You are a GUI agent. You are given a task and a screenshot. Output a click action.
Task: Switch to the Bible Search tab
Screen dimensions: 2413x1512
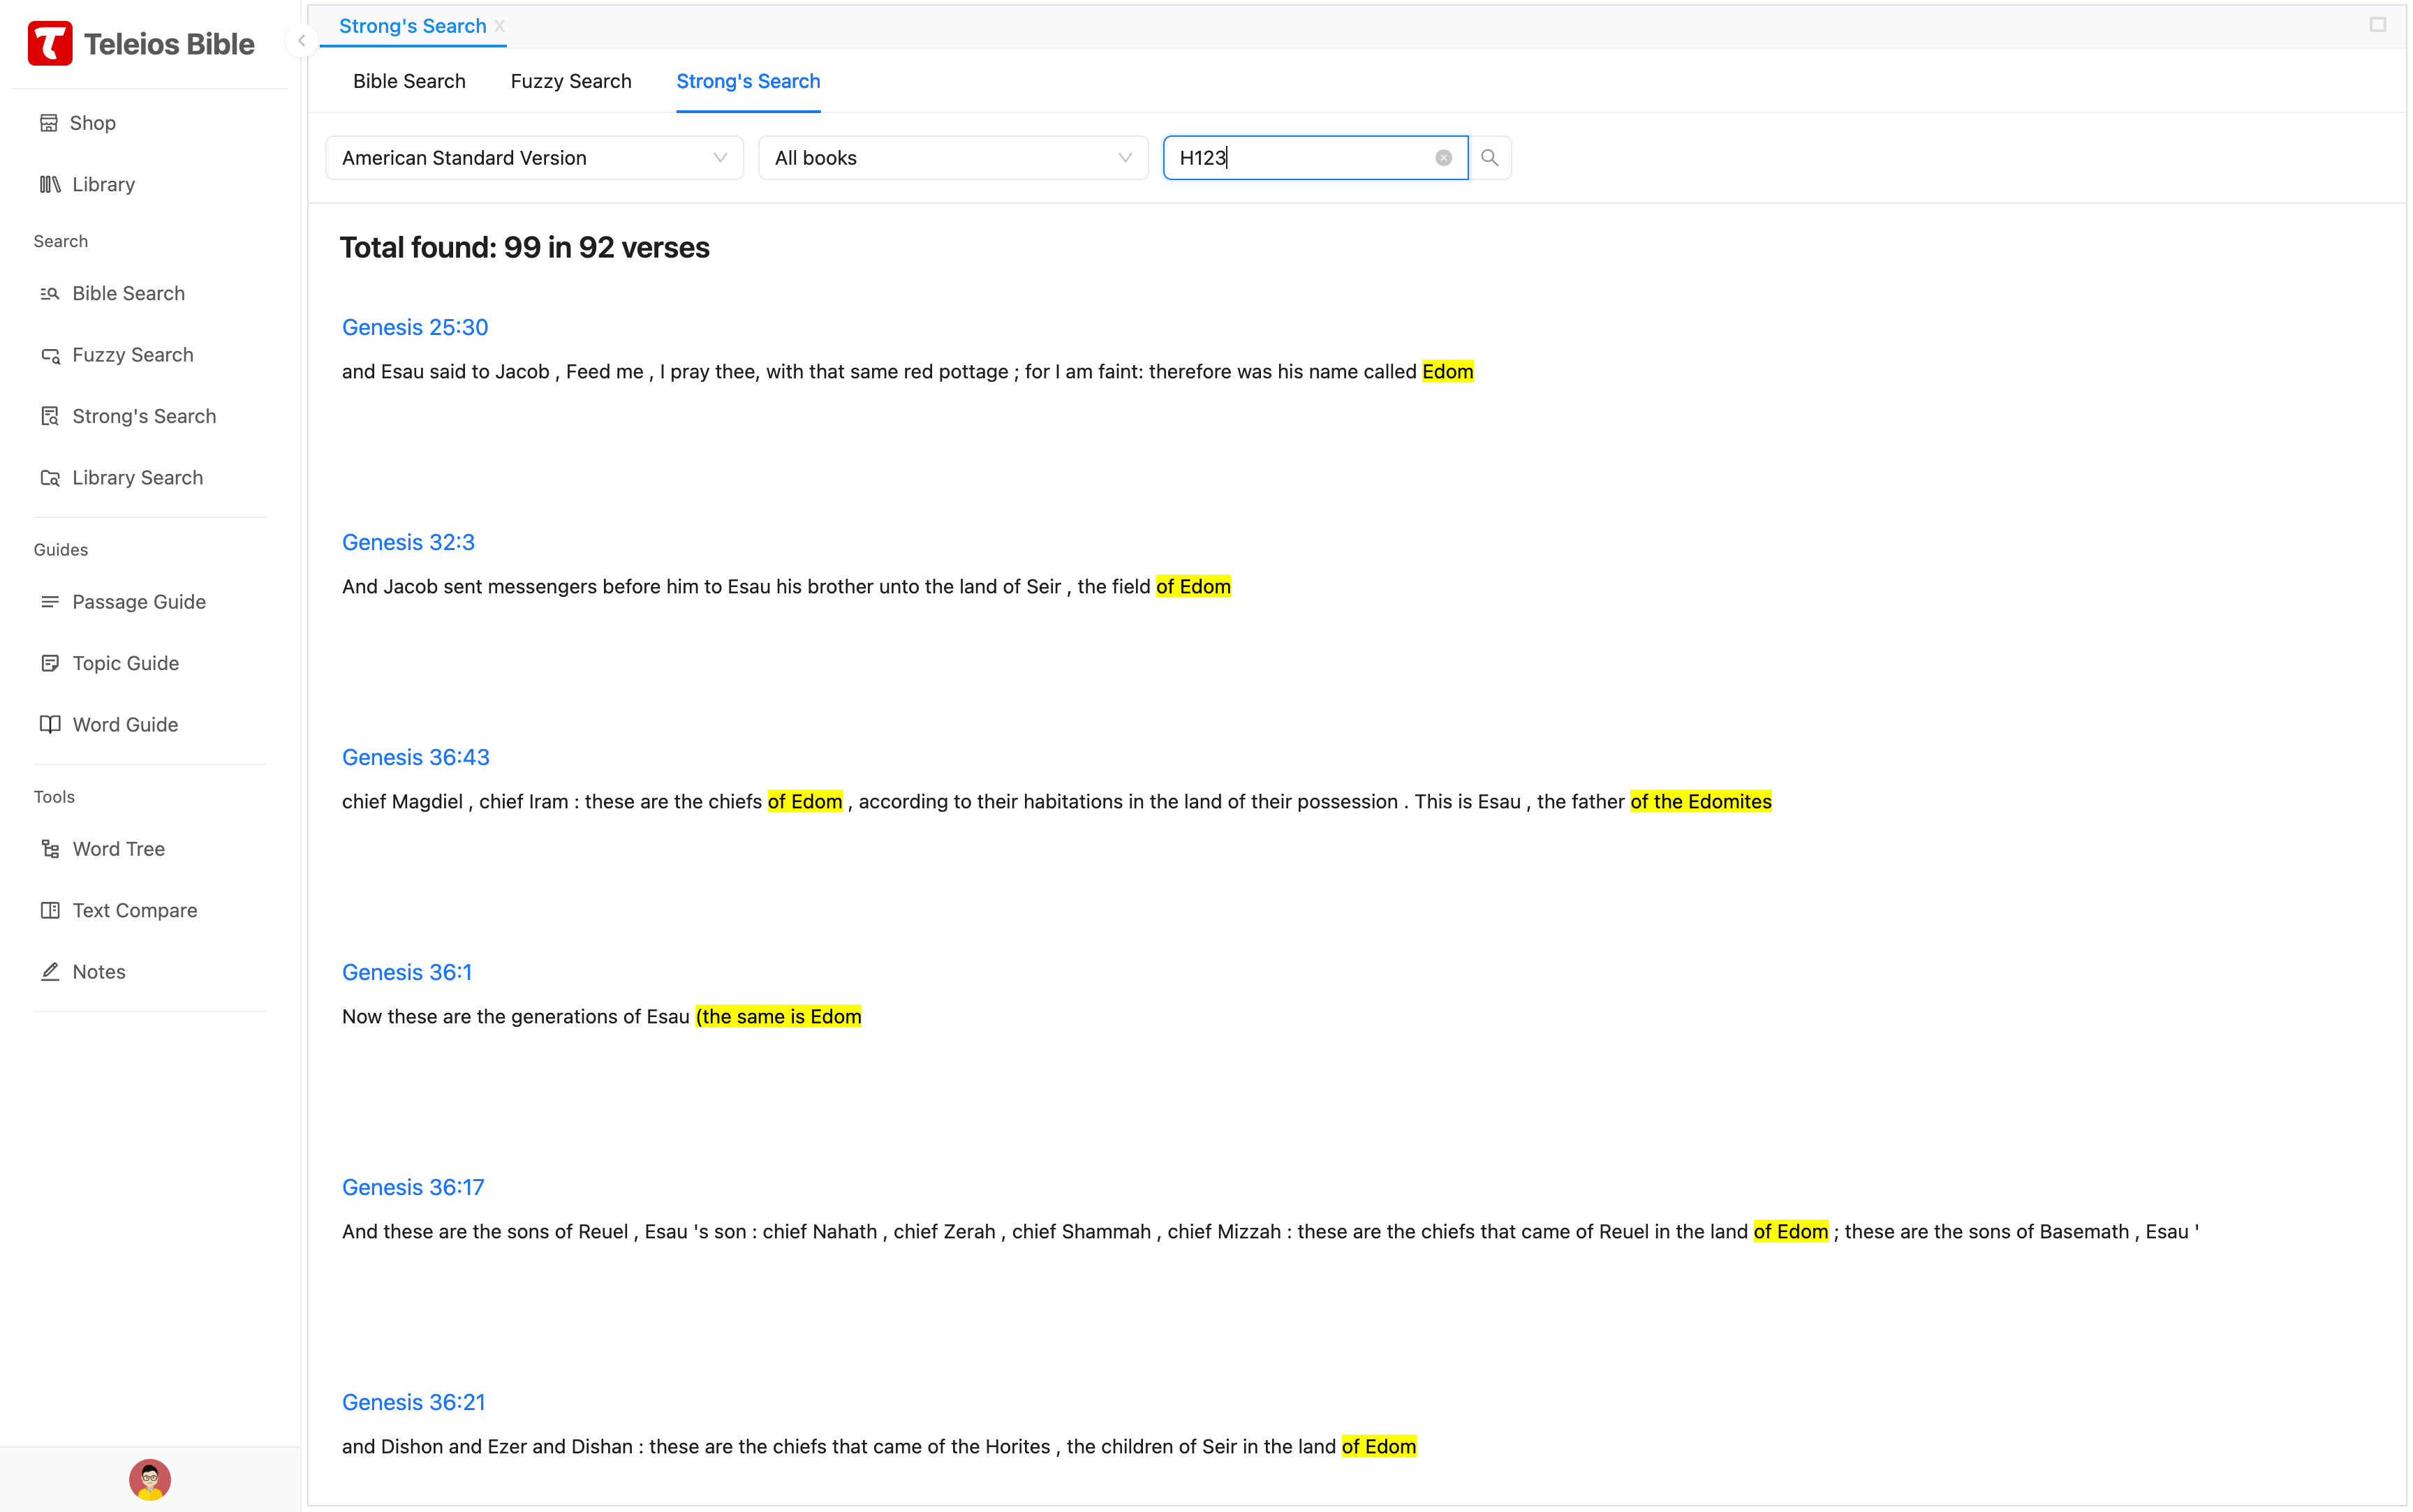(x=409, y=81)
